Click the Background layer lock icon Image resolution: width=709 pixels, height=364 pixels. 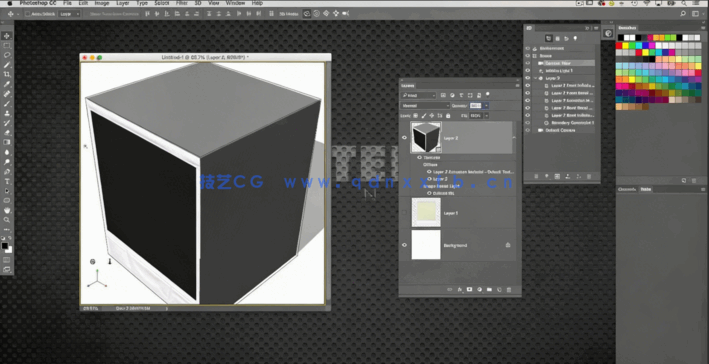(x=508, y=245)
